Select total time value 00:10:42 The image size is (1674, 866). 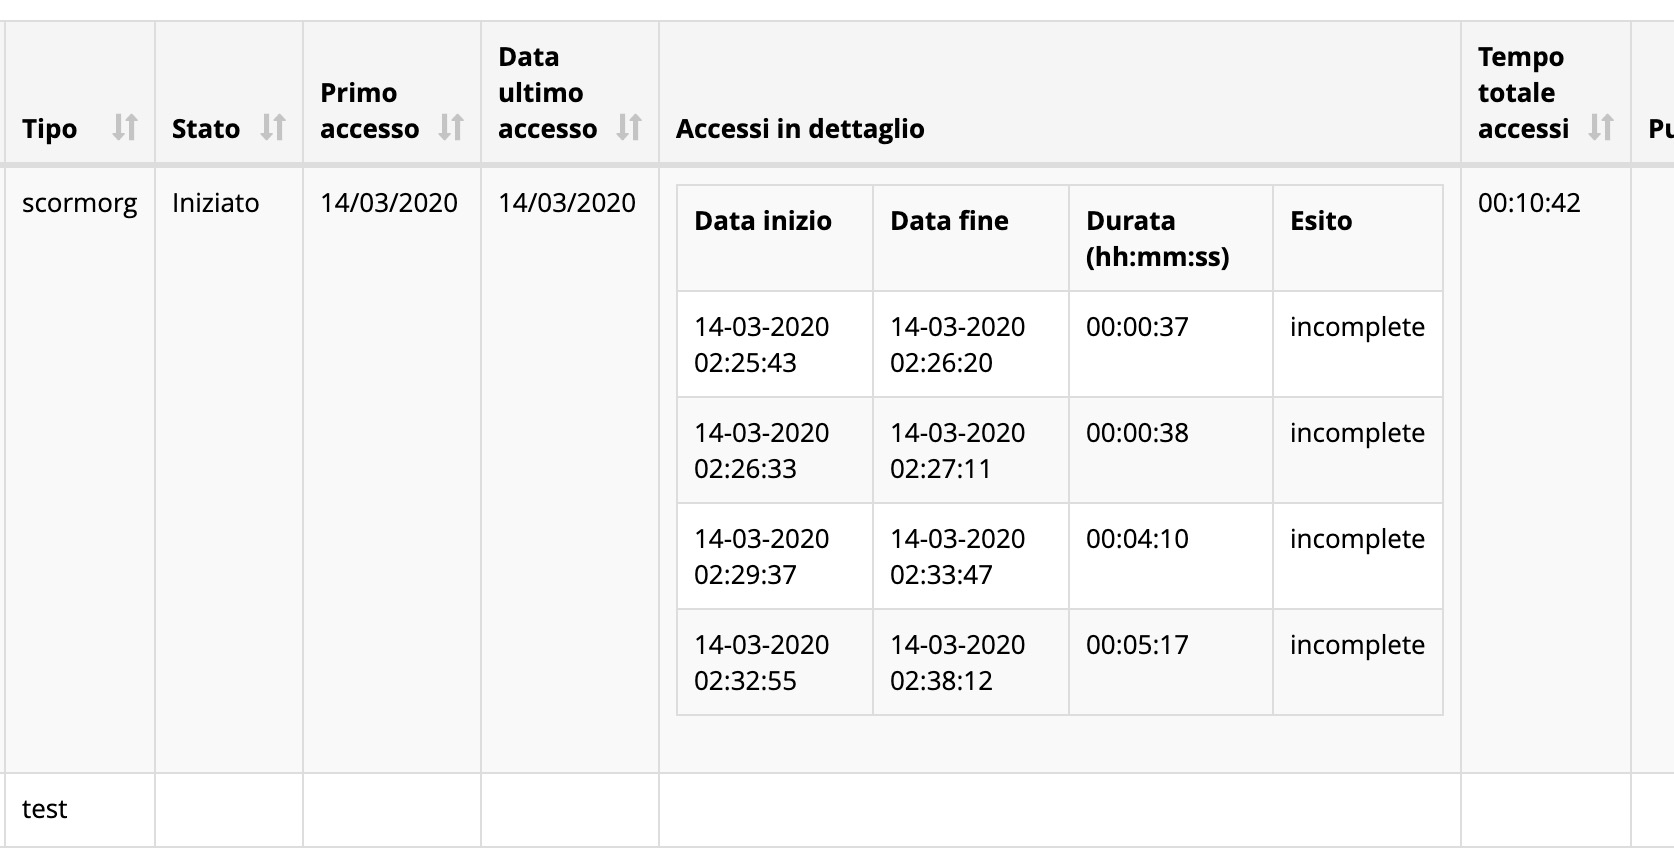(1529, 203)
